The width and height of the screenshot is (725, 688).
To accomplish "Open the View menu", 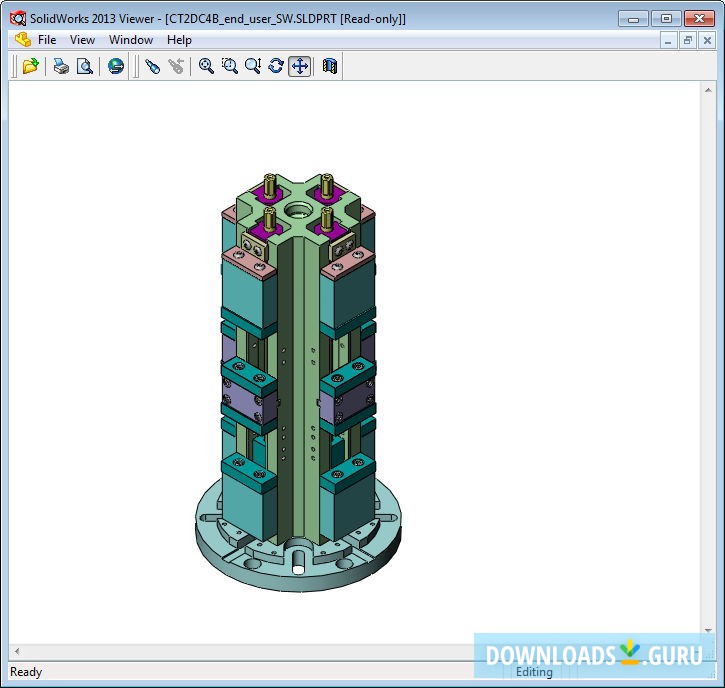I will [x=82, y=40].
